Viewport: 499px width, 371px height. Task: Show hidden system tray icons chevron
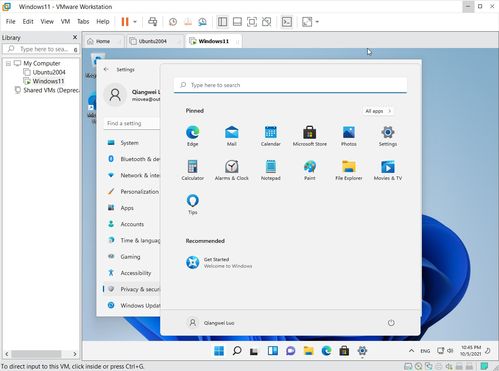[x=411, y=351]
